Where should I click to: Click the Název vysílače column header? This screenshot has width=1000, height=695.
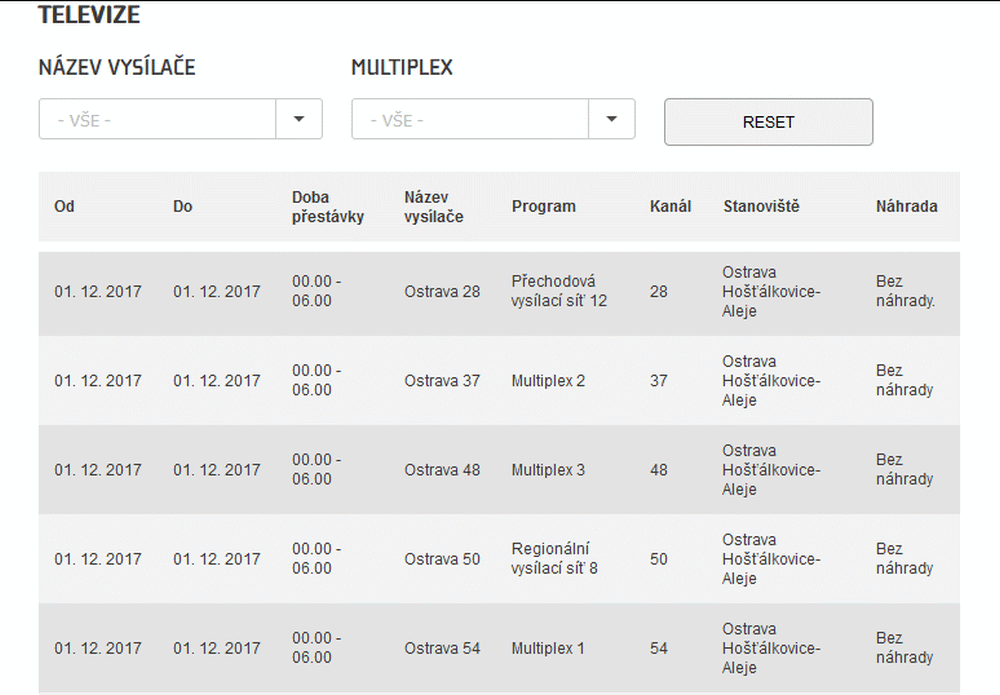point(434,207)
